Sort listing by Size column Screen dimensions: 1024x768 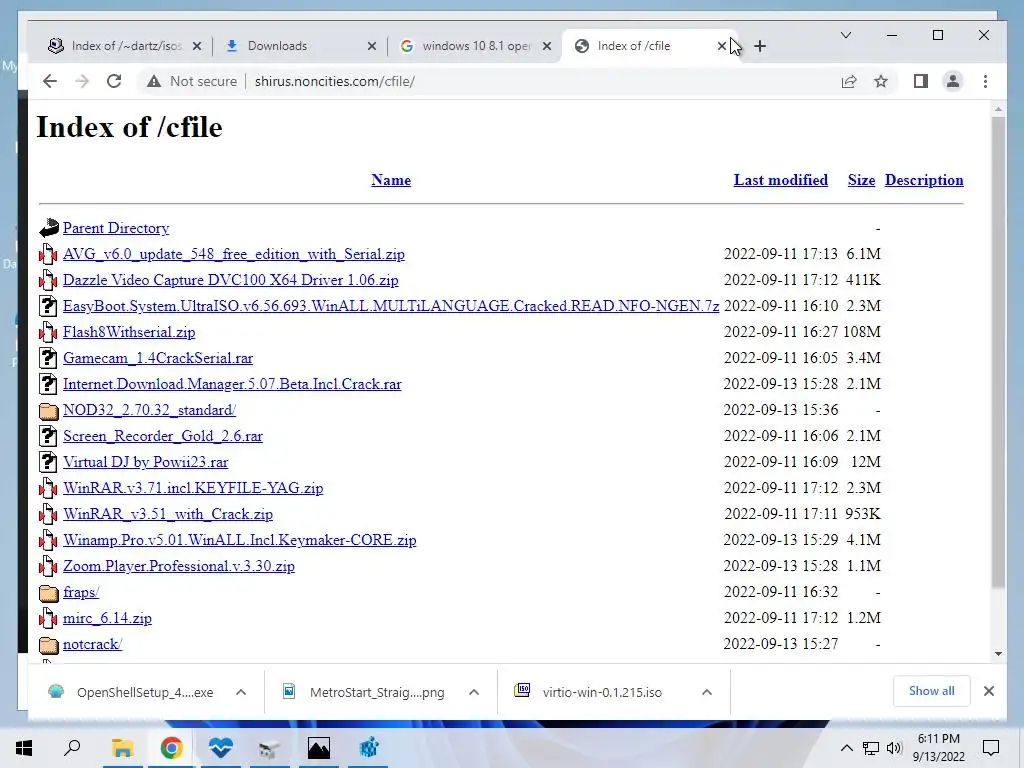[861, 180]
